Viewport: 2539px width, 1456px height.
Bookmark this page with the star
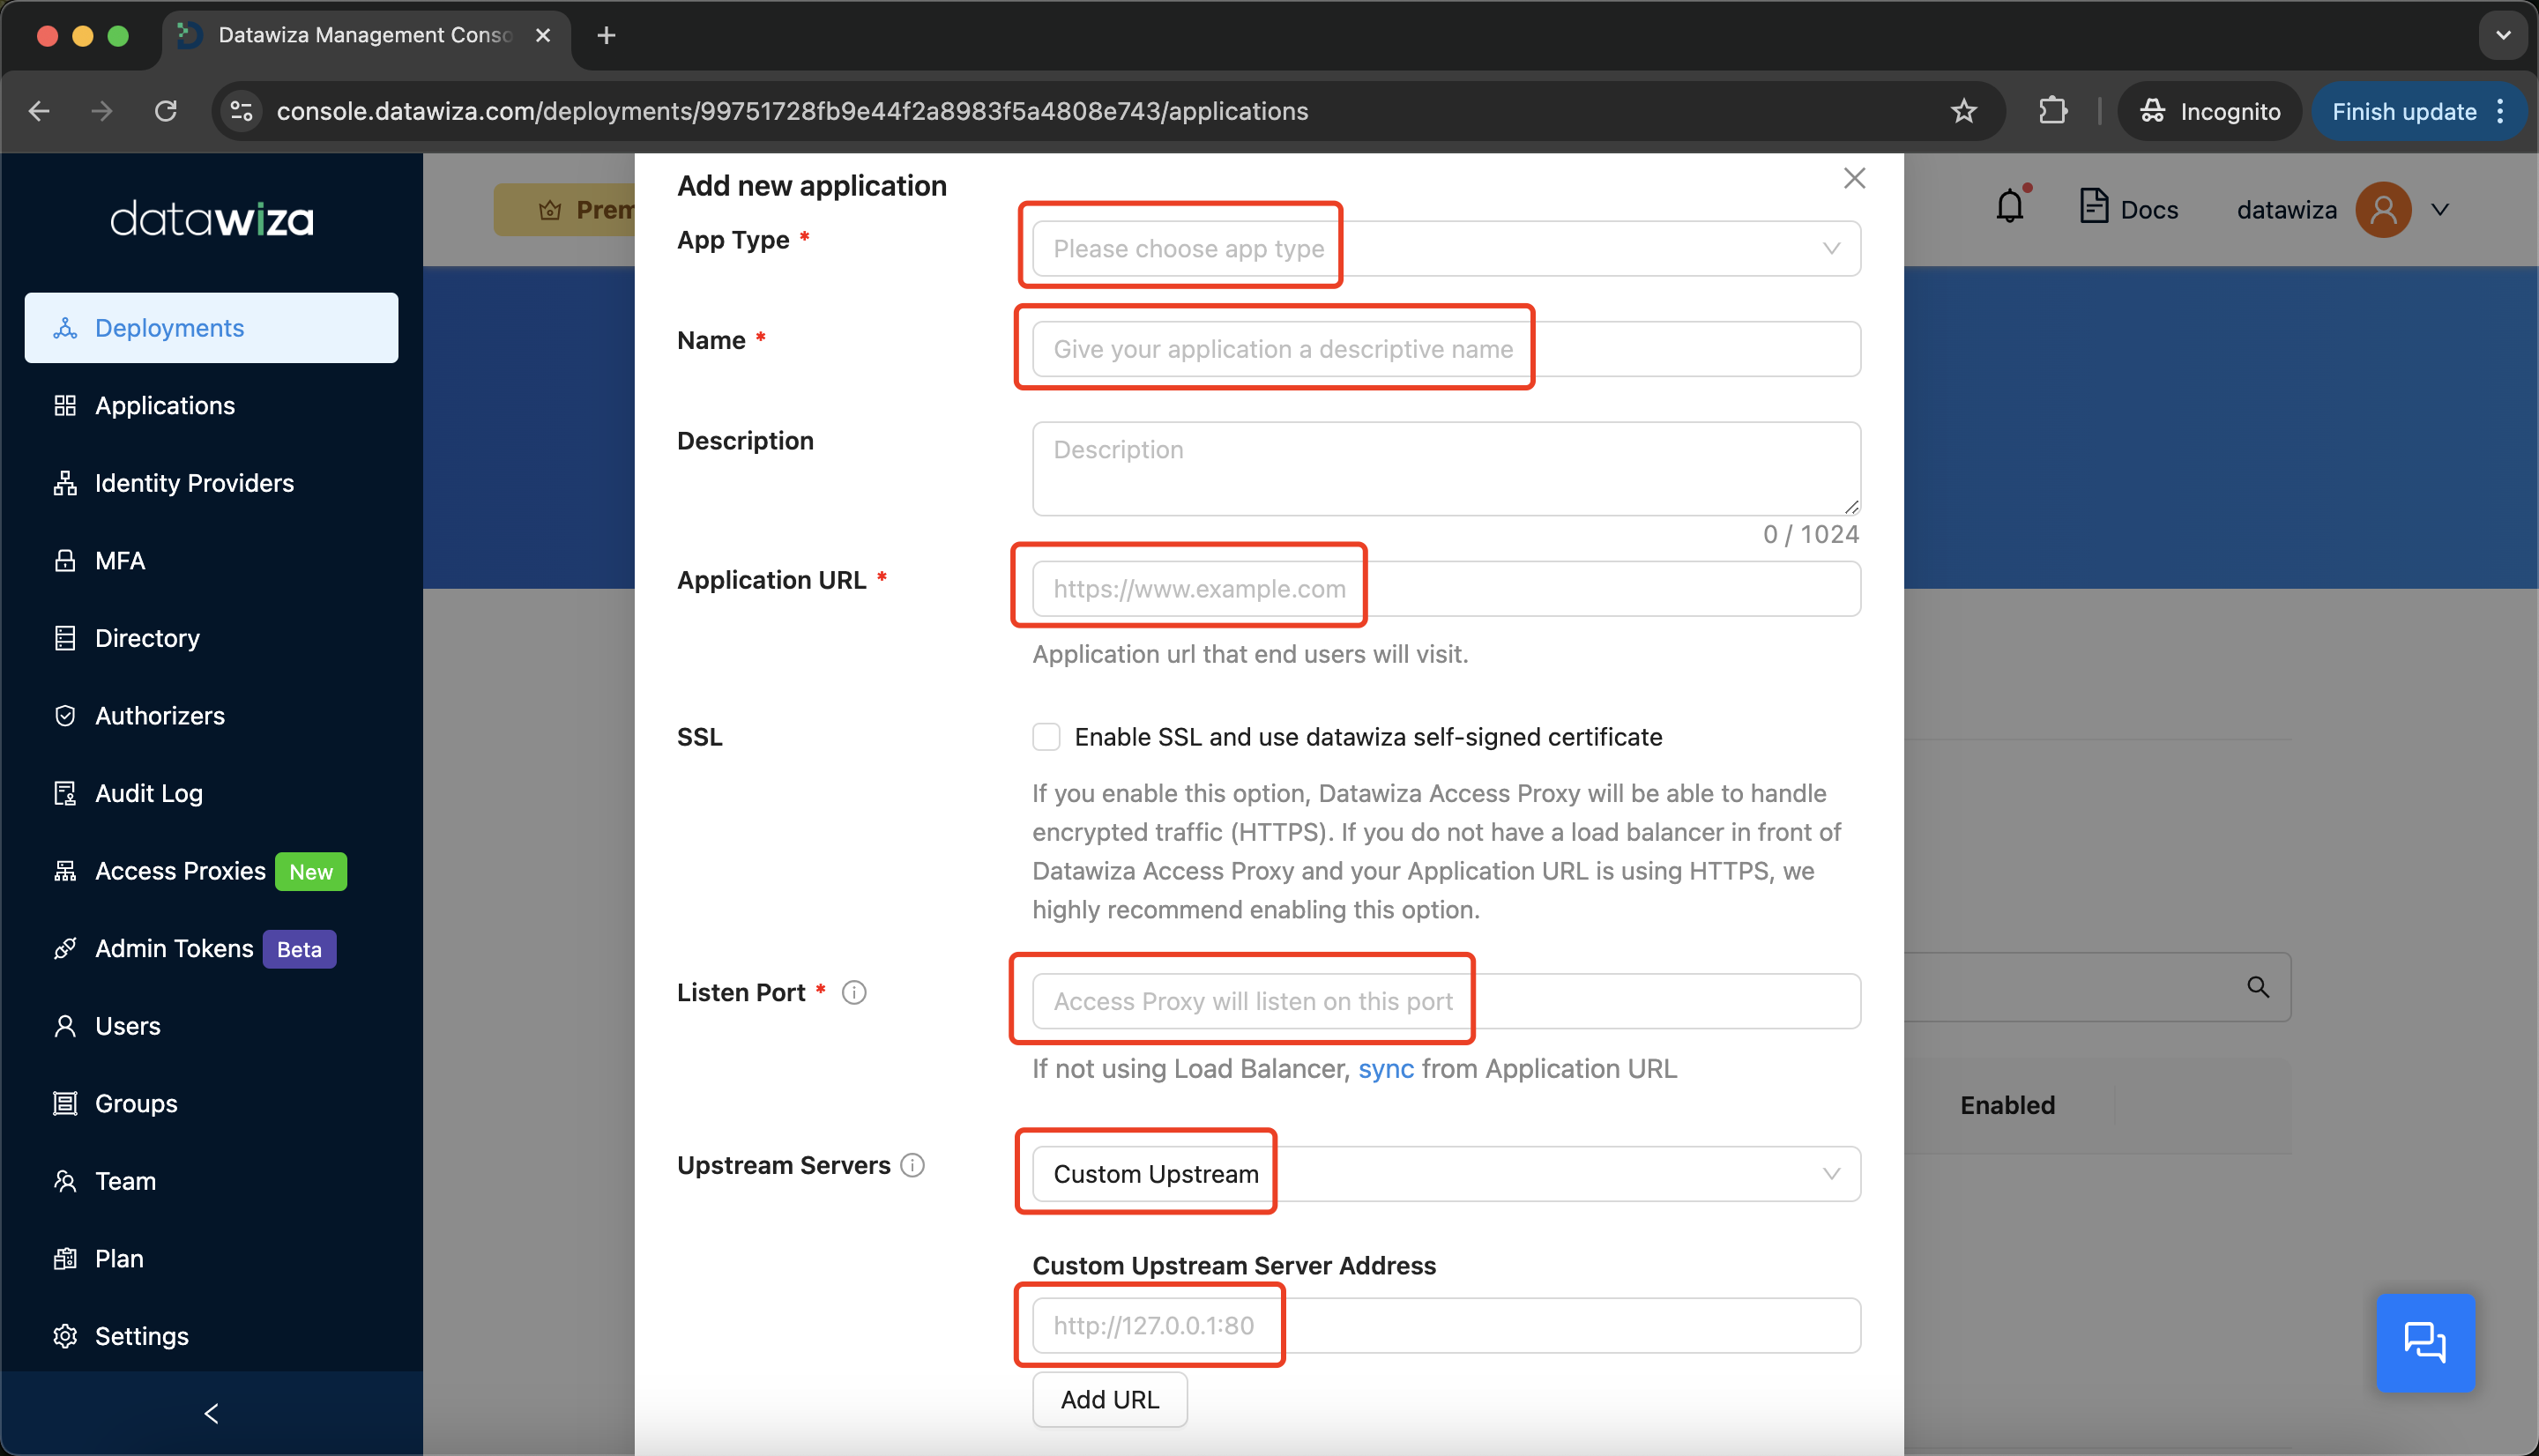[1964, 111]
